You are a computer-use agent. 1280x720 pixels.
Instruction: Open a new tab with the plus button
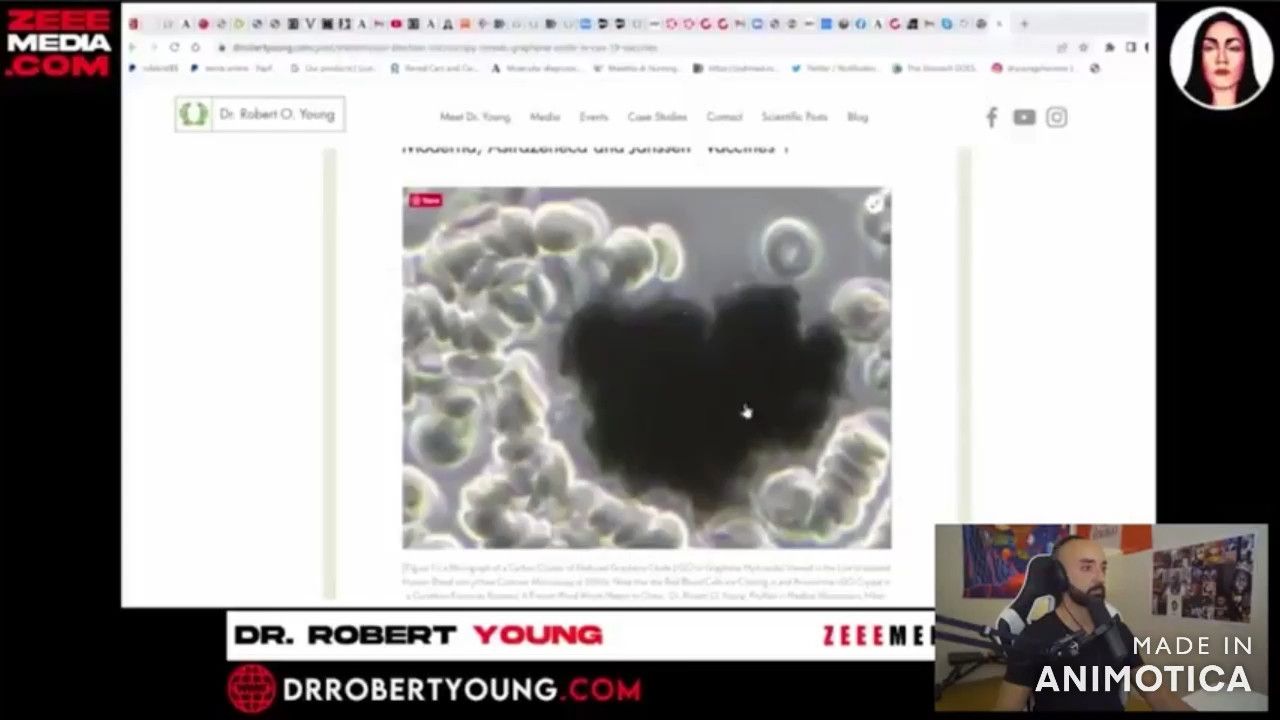point(1024,24)
